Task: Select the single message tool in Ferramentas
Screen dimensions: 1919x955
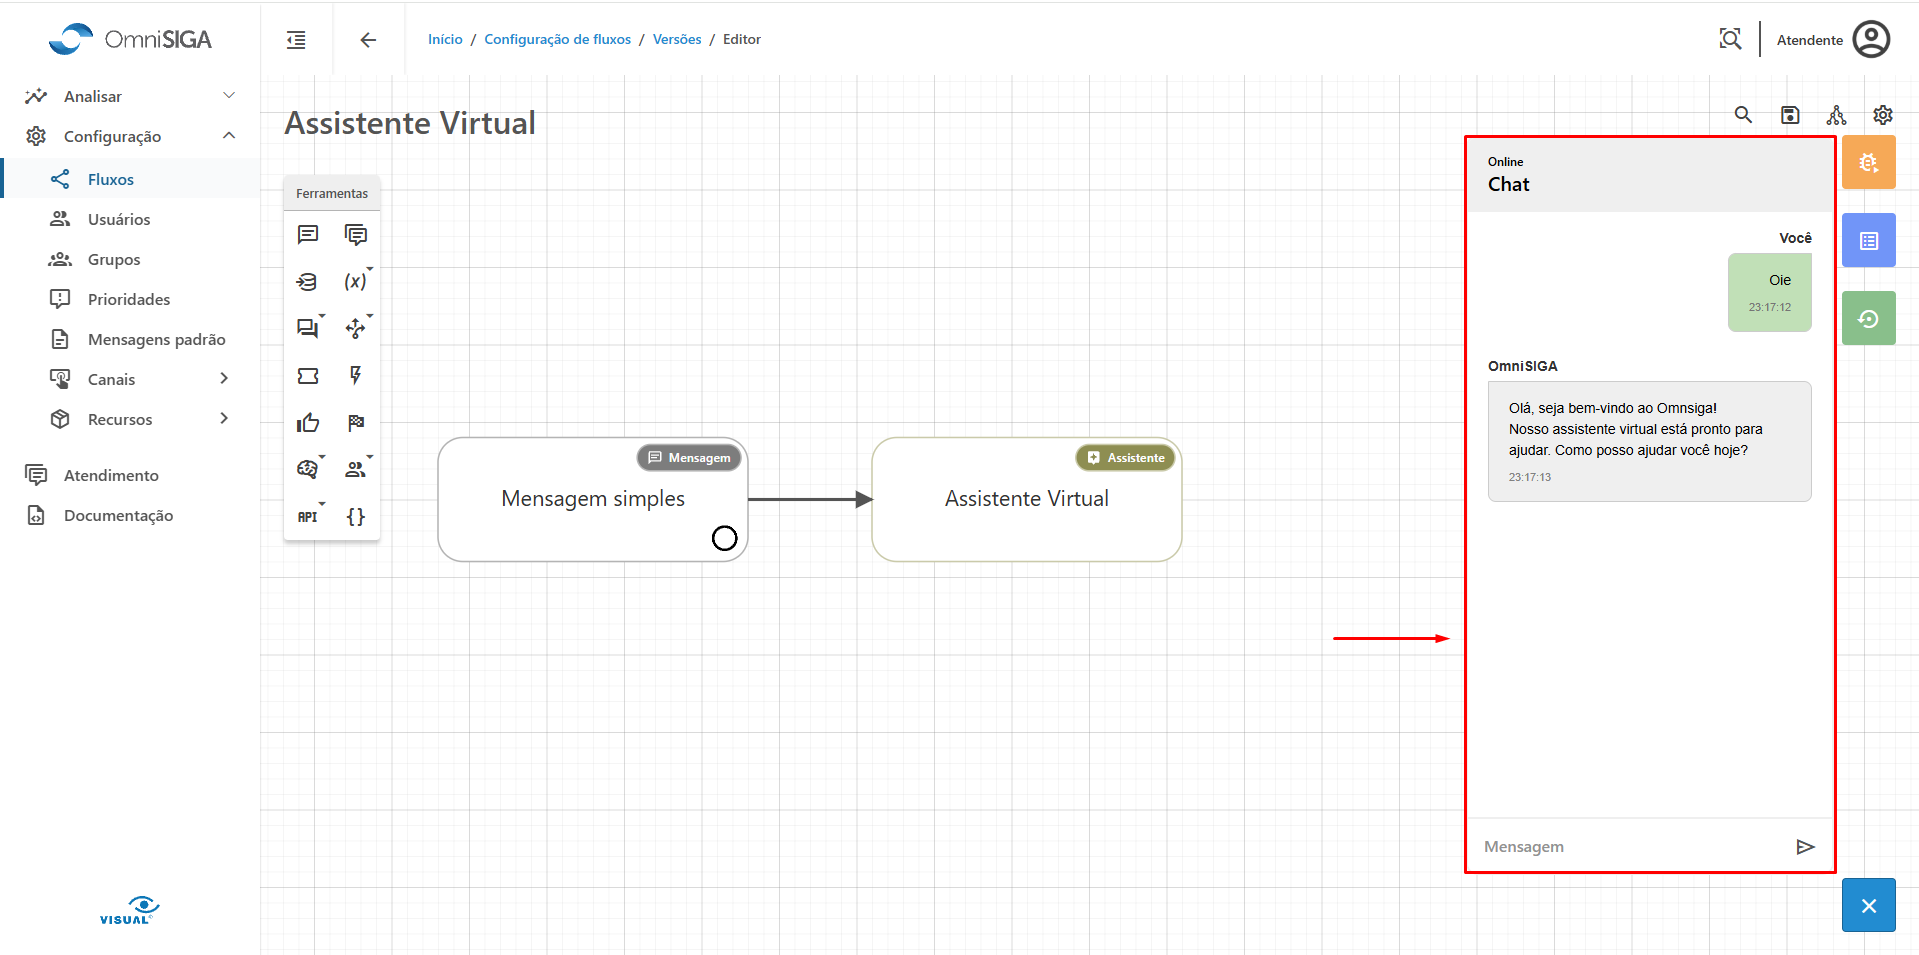Action: [308, 234]
